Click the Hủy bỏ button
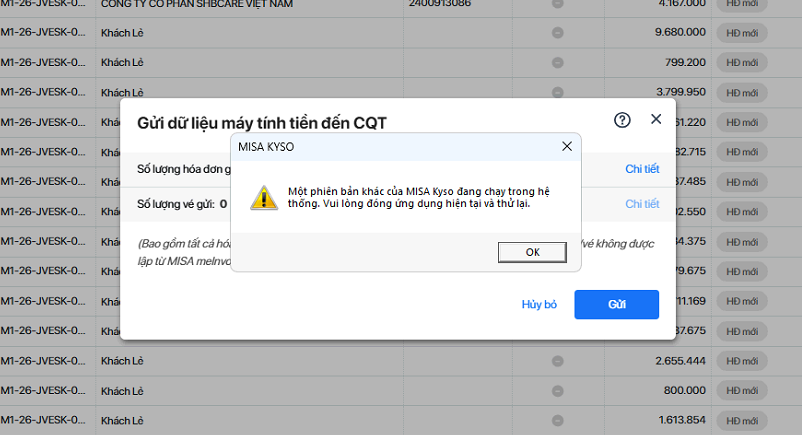 [539, 304]
